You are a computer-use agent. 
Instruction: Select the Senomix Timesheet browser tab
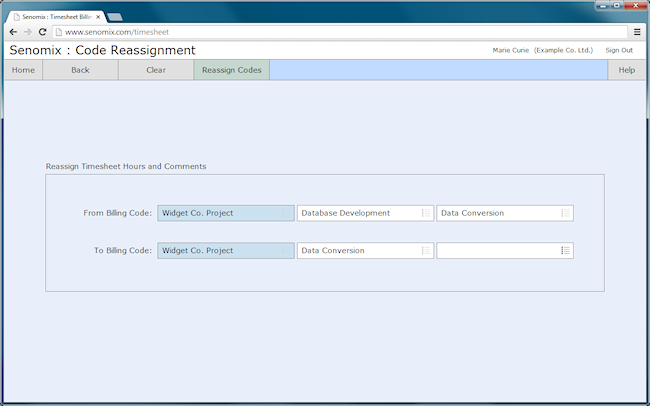pos(56,17)
